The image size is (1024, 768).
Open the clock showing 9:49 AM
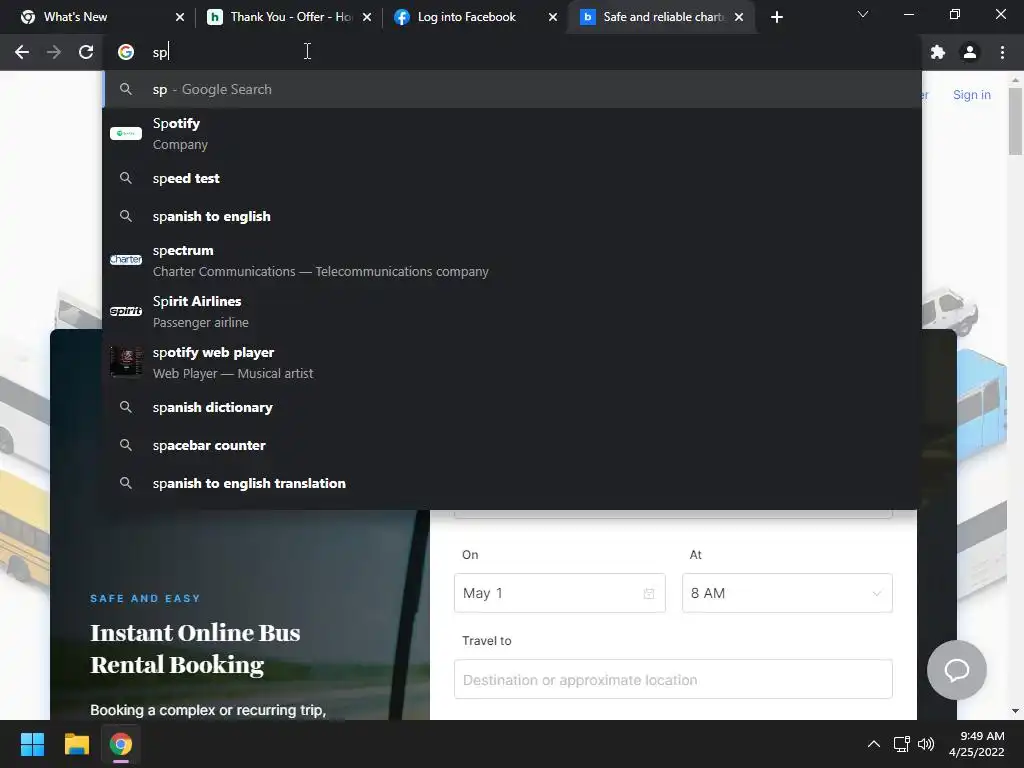coord(976,744)
